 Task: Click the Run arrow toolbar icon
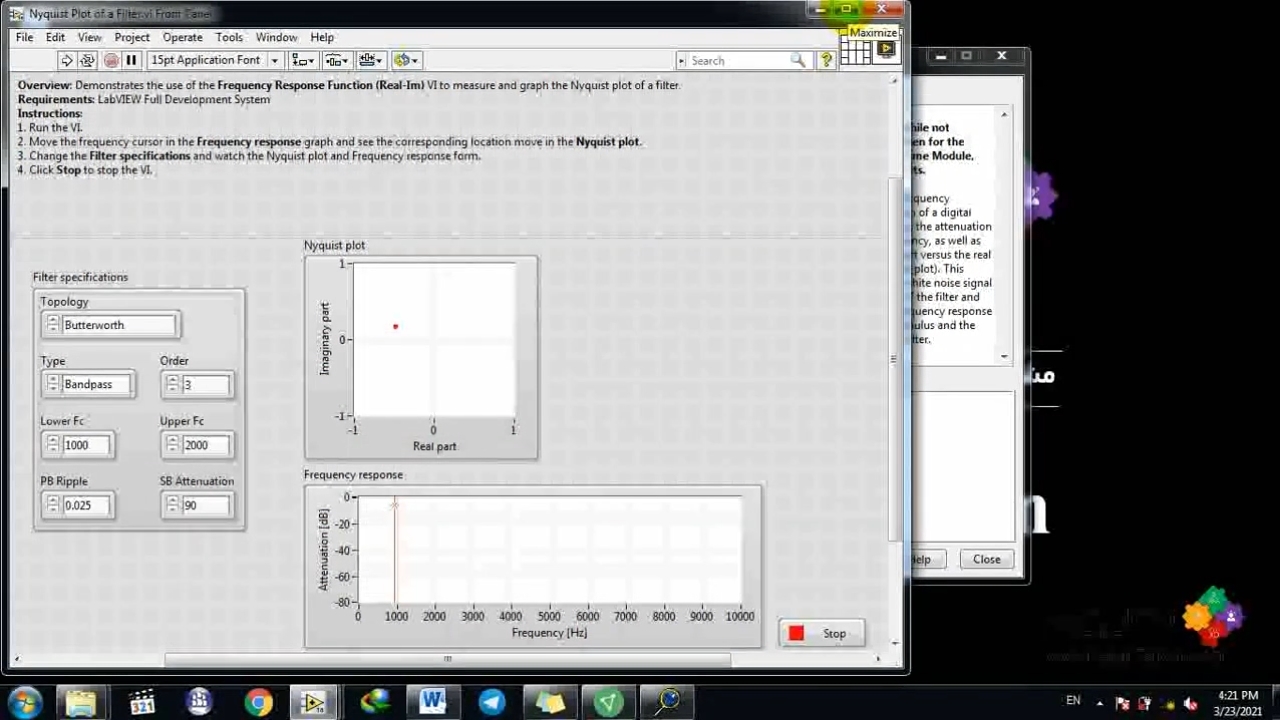[66, 60]
